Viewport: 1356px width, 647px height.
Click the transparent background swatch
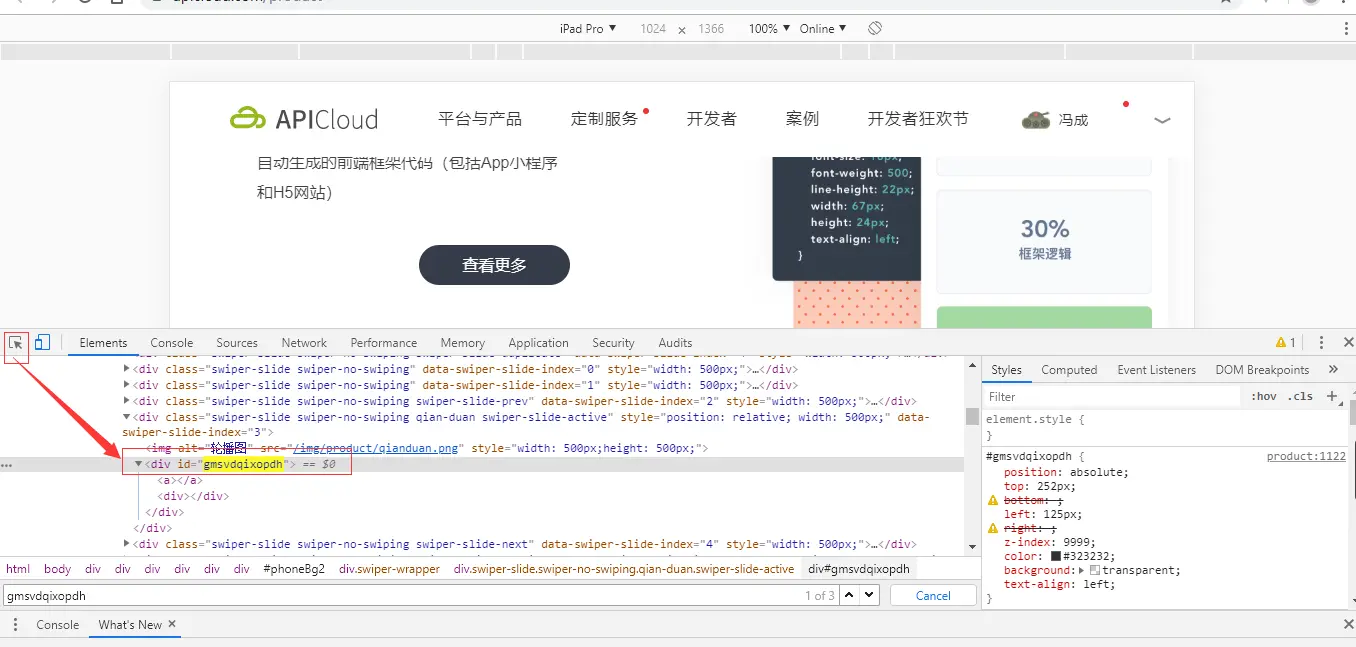tap(1095, 570)
